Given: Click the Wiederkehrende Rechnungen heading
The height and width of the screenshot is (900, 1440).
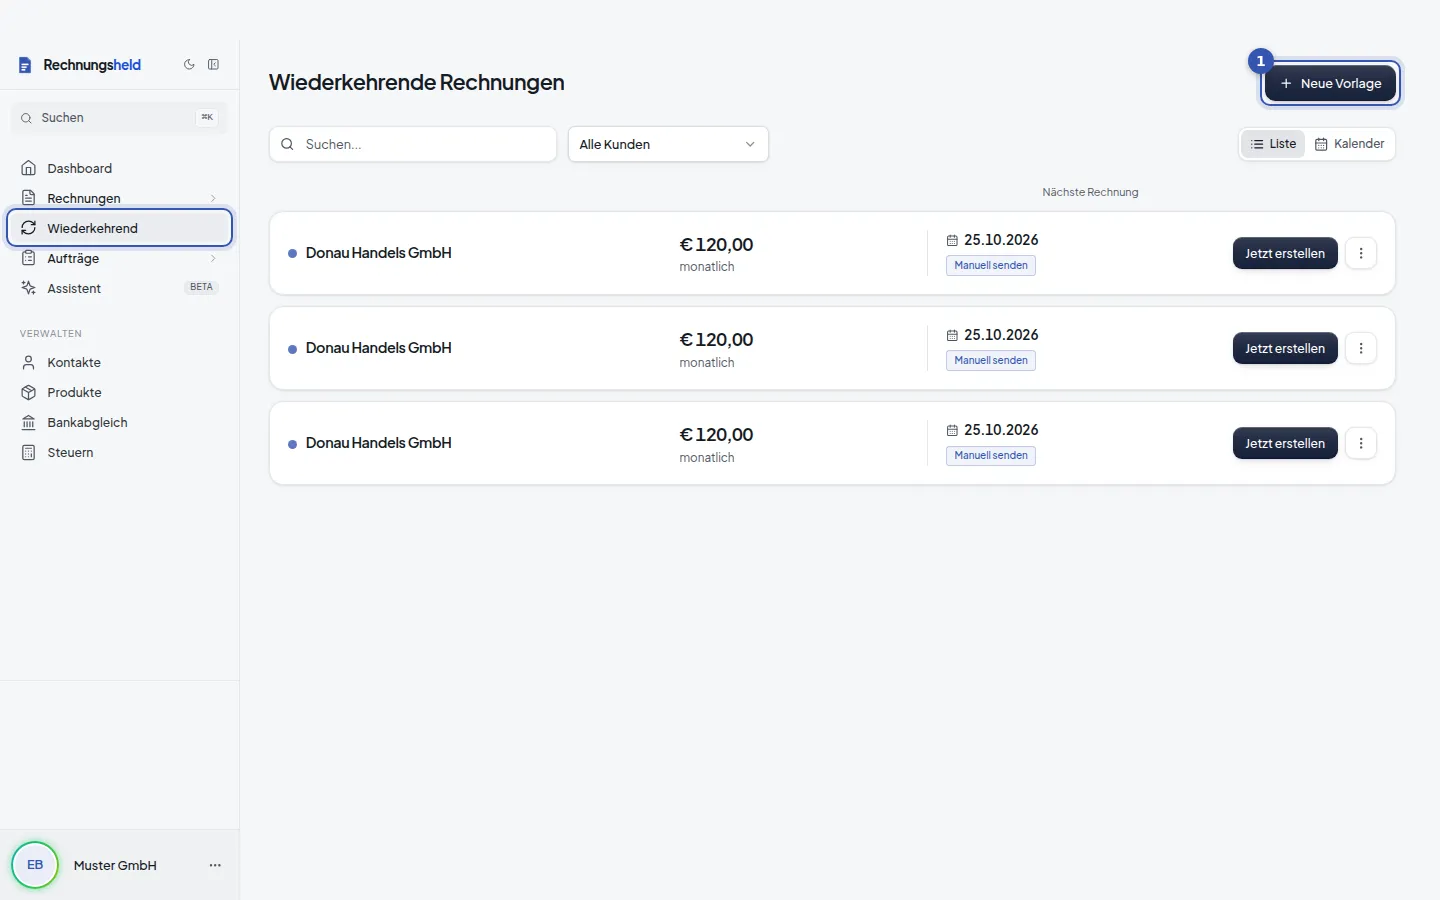Looking at the screenshot, I should [416, 82].
